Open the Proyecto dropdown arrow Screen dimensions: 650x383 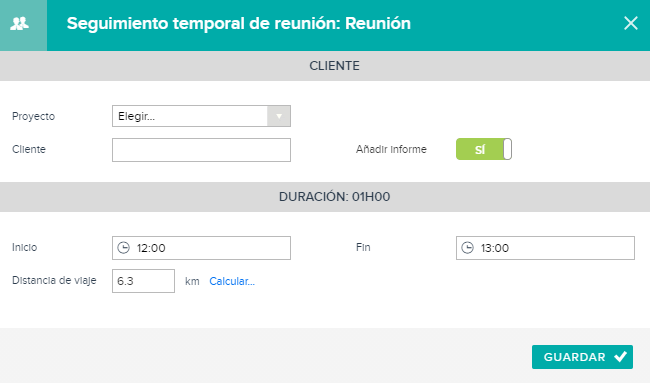click(x=279, y=116)
